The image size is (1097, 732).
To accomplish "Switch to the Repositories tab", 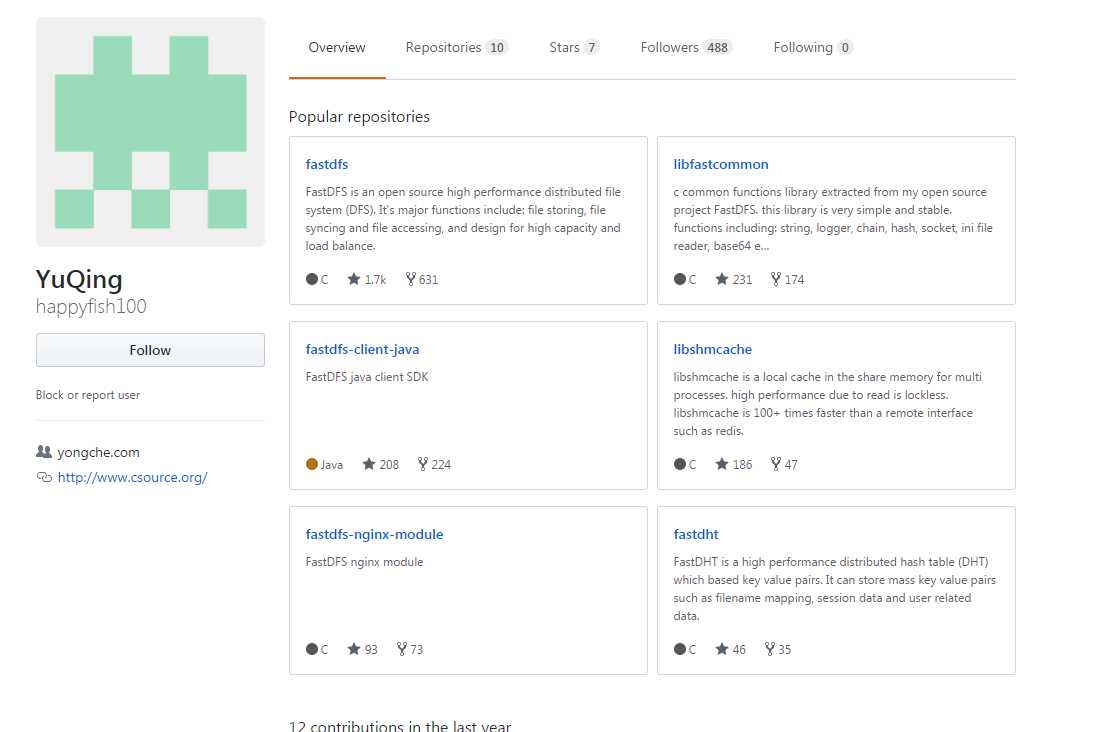I will point(456,48).
